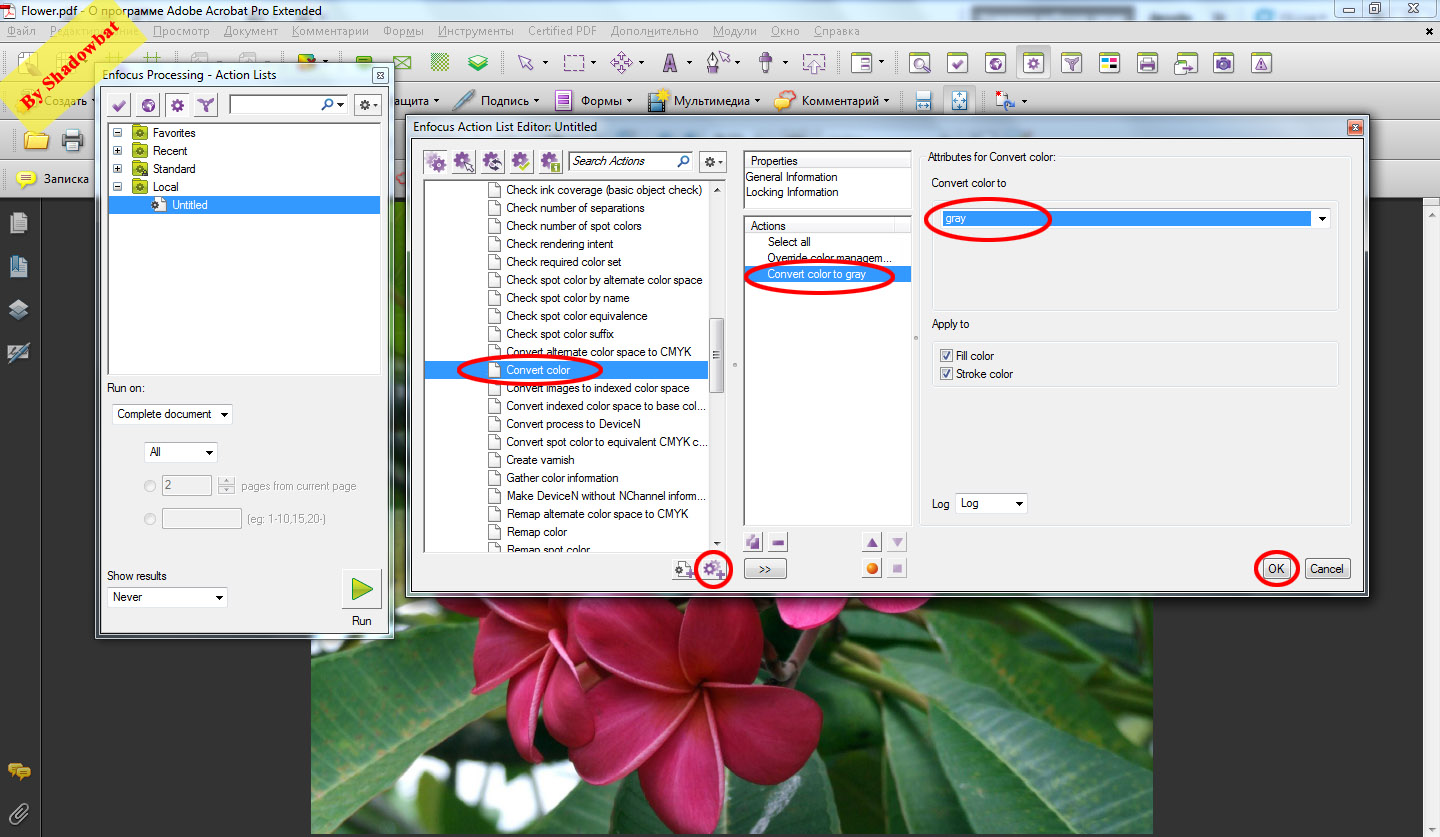Click the purple stop square icon
1440x837 pixels.
(x=897, y=568)
